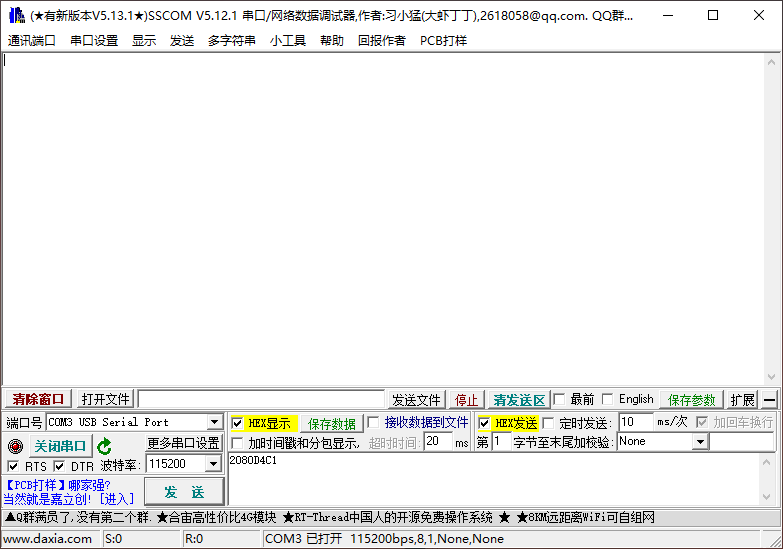Click the 关闭串口 button
The height and width of the screenshot is (549, 783).
(60, 446)
